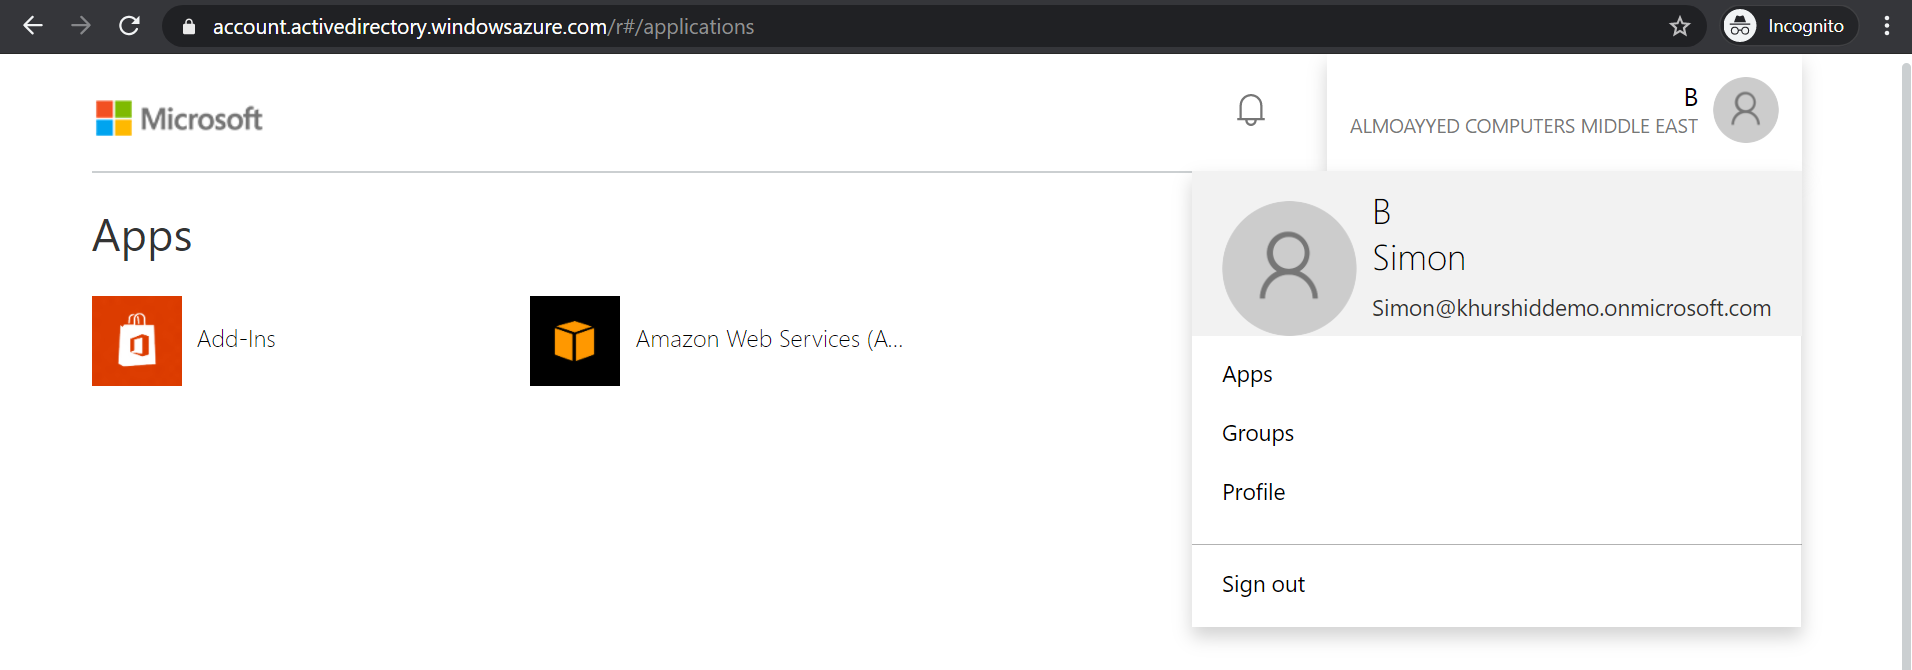Screen dimensions: 1912x670
Task: Open the Add-Ins app tile icon
Action: pyautogui.click(x=137, y=341)
